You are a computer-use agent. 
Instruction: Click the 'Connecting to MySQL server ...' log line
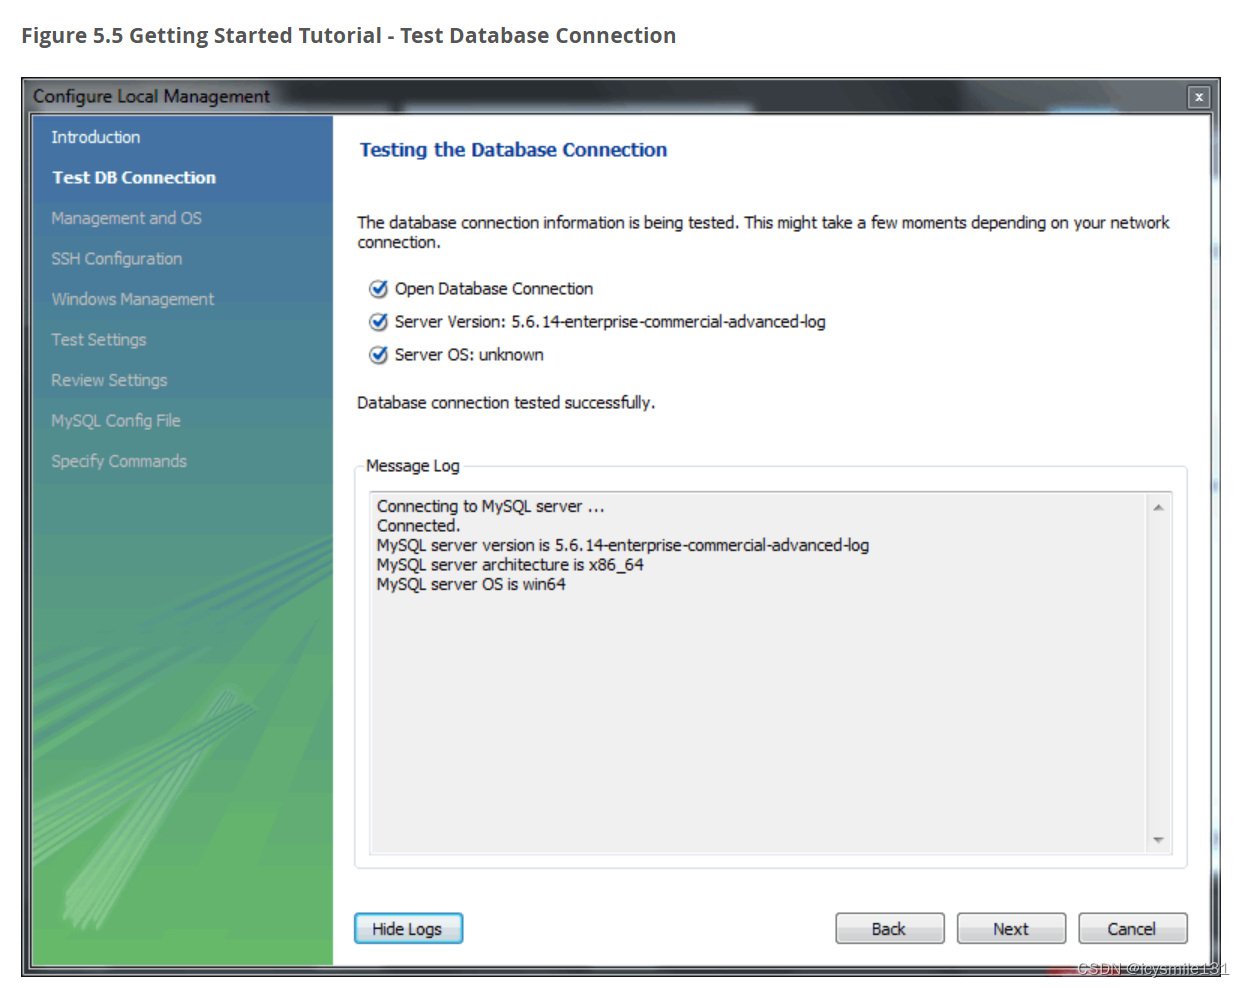491,506
